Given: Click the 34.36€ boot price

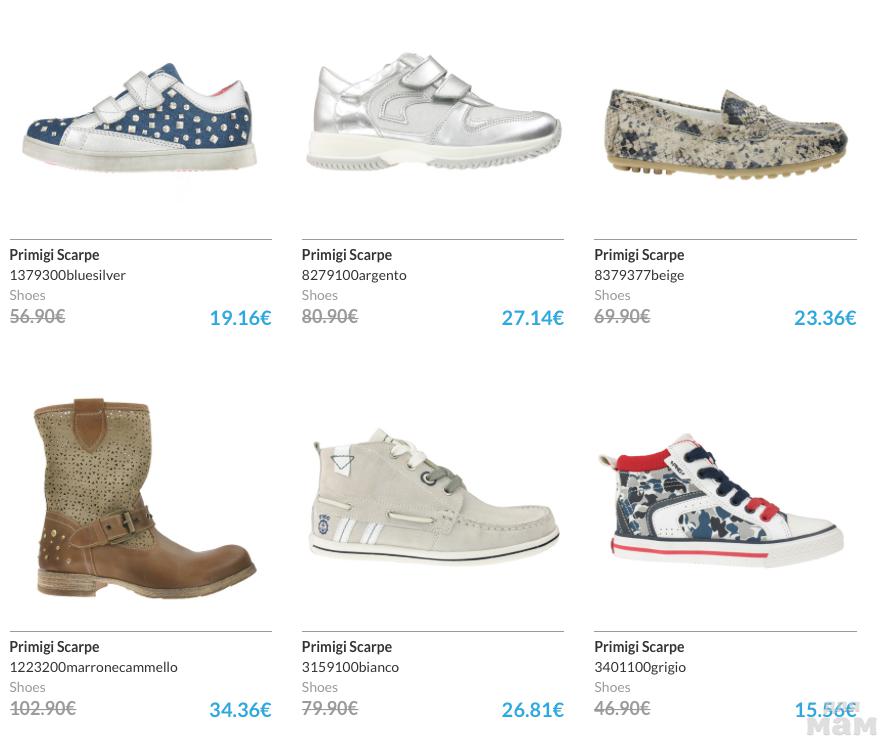Looking at the screenshot, I should tap(240, 710).
